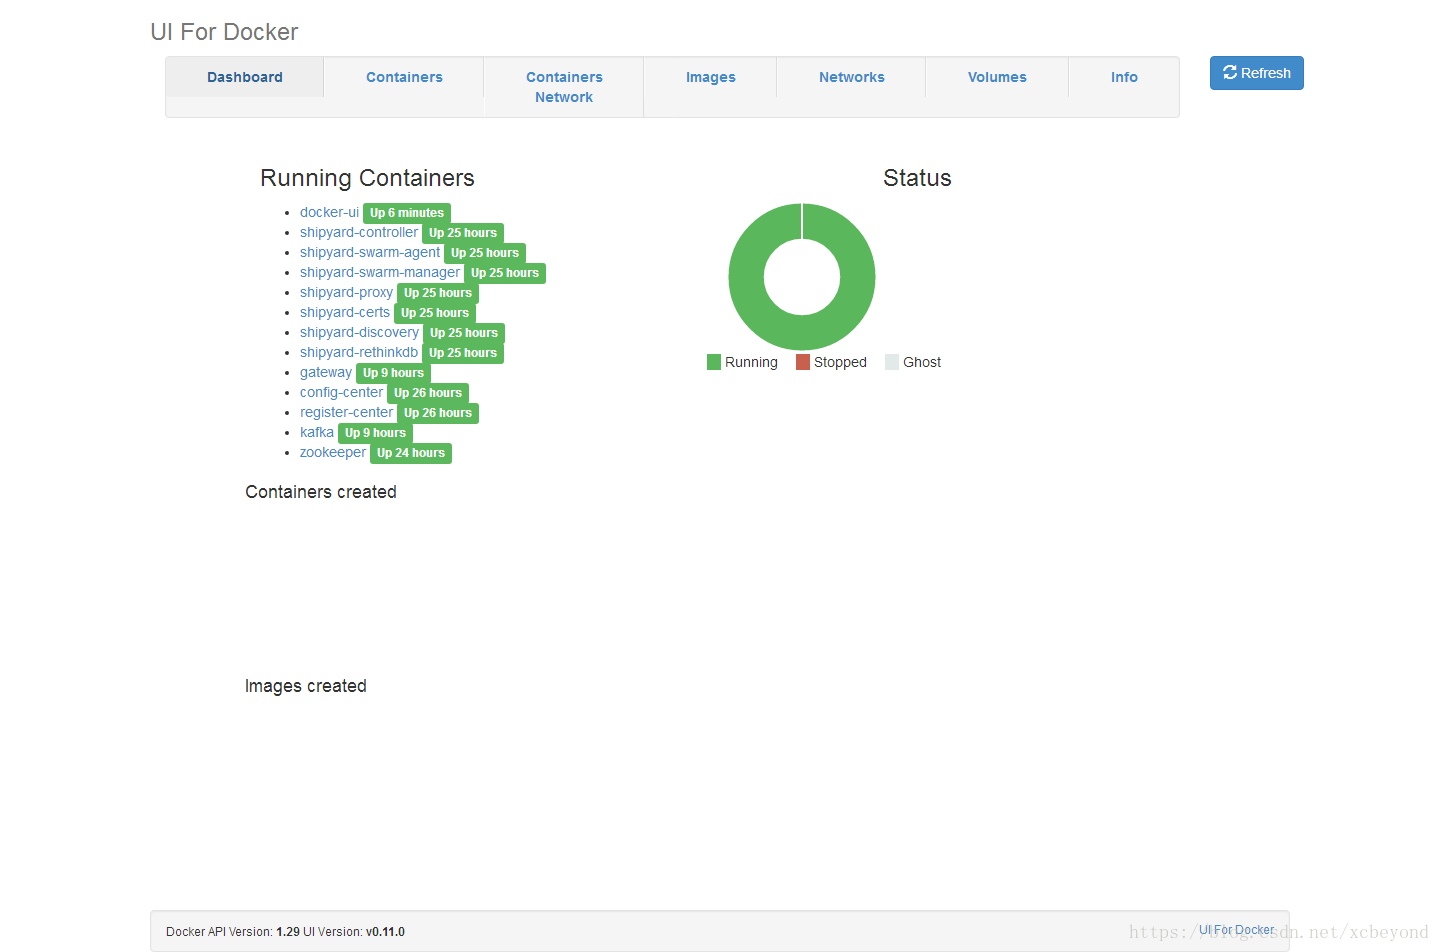This screenshot has height=952, width=1440.
Task: Open the Images tab
Action: (710, 77)
